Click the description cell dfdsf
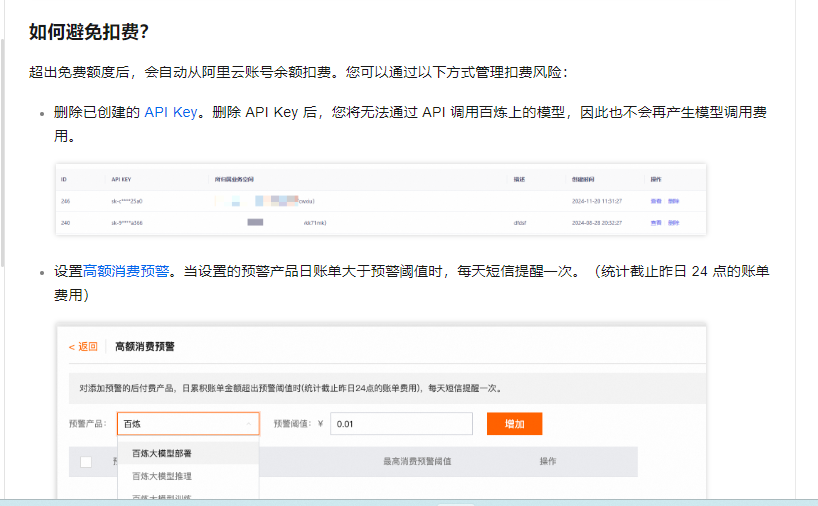Screen dimensions: 818x506 click(x=520, y=223)
